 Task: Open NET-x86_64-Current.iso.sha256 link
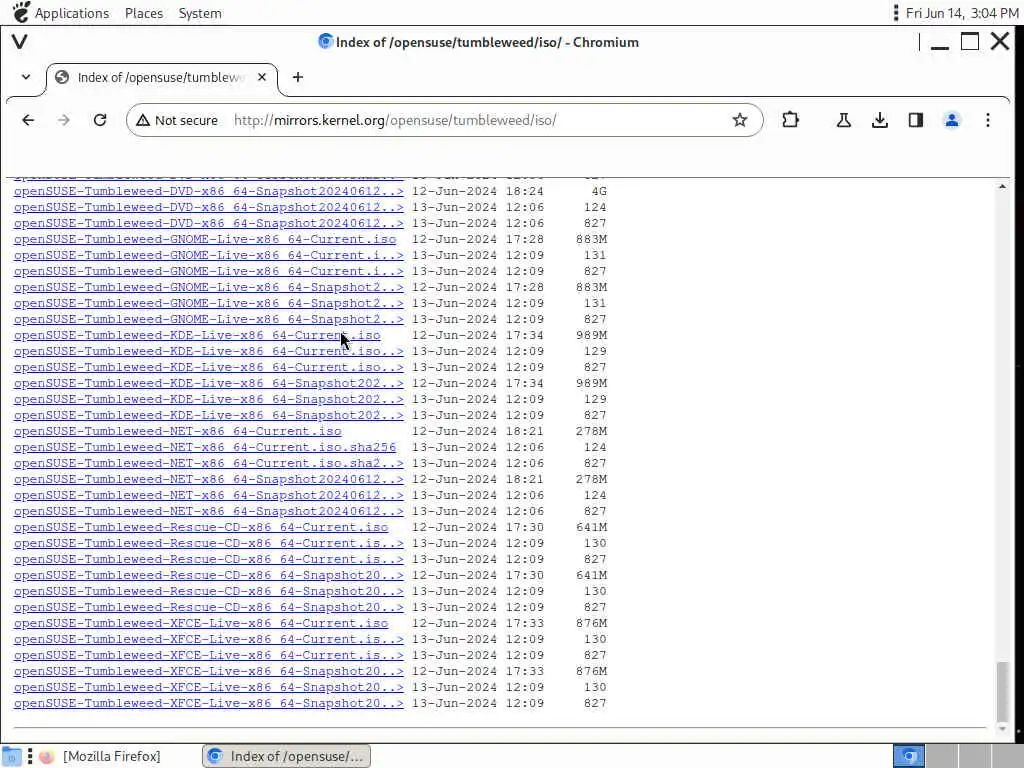pos(204,447)
